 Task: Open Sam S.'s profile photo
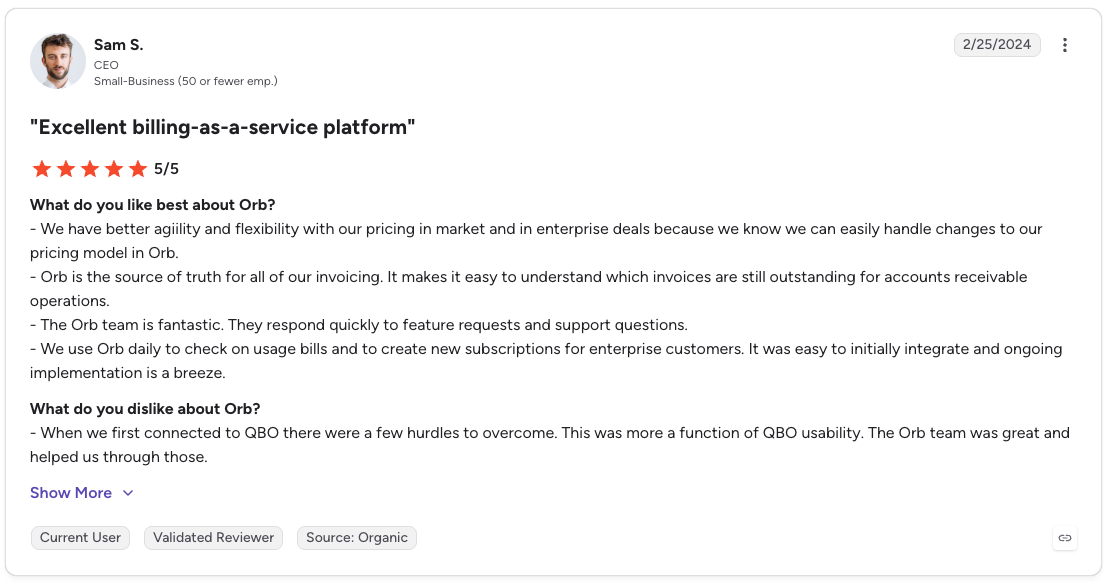(58, 62)
